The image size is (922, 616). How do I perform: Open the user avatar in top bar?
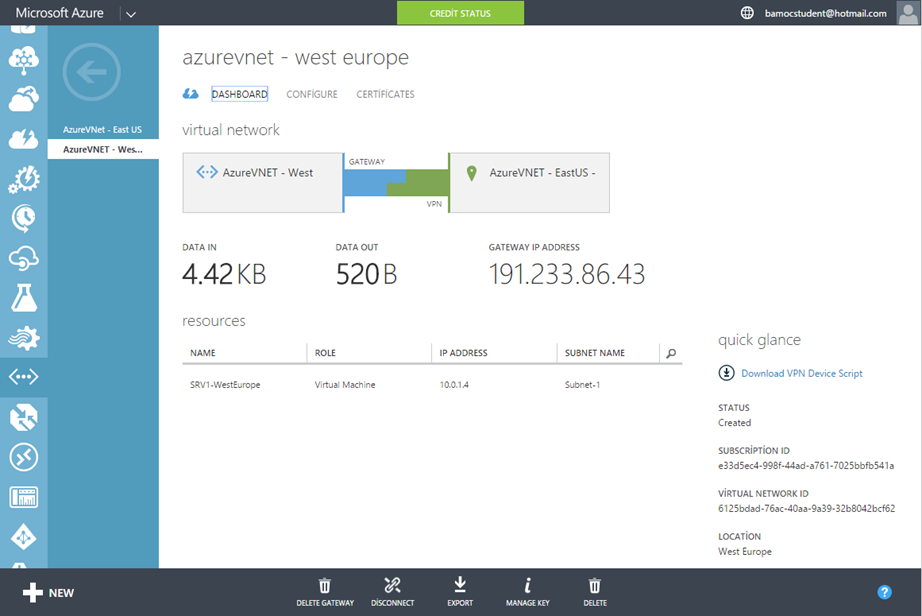click(908, 12)
